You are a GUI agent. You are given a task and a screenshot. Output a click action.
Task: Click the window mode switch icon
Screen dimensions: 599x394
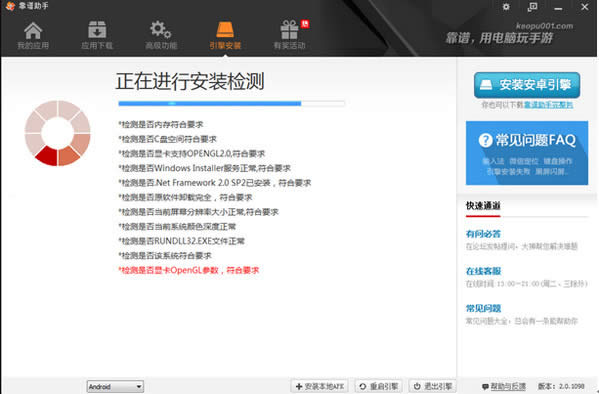[x=532, y=7]
